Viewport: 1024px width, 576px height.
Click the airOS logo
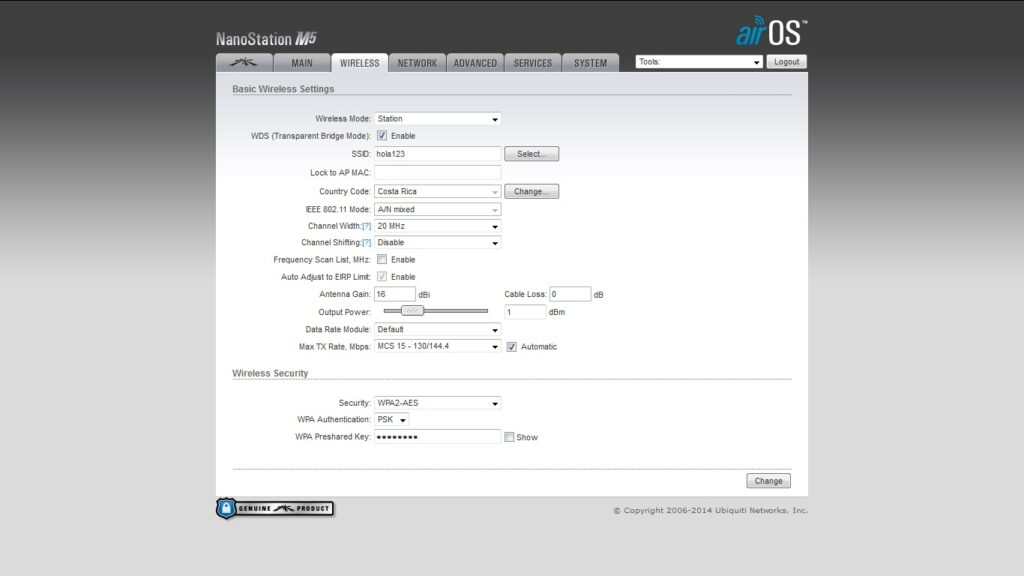pos(772,32)
